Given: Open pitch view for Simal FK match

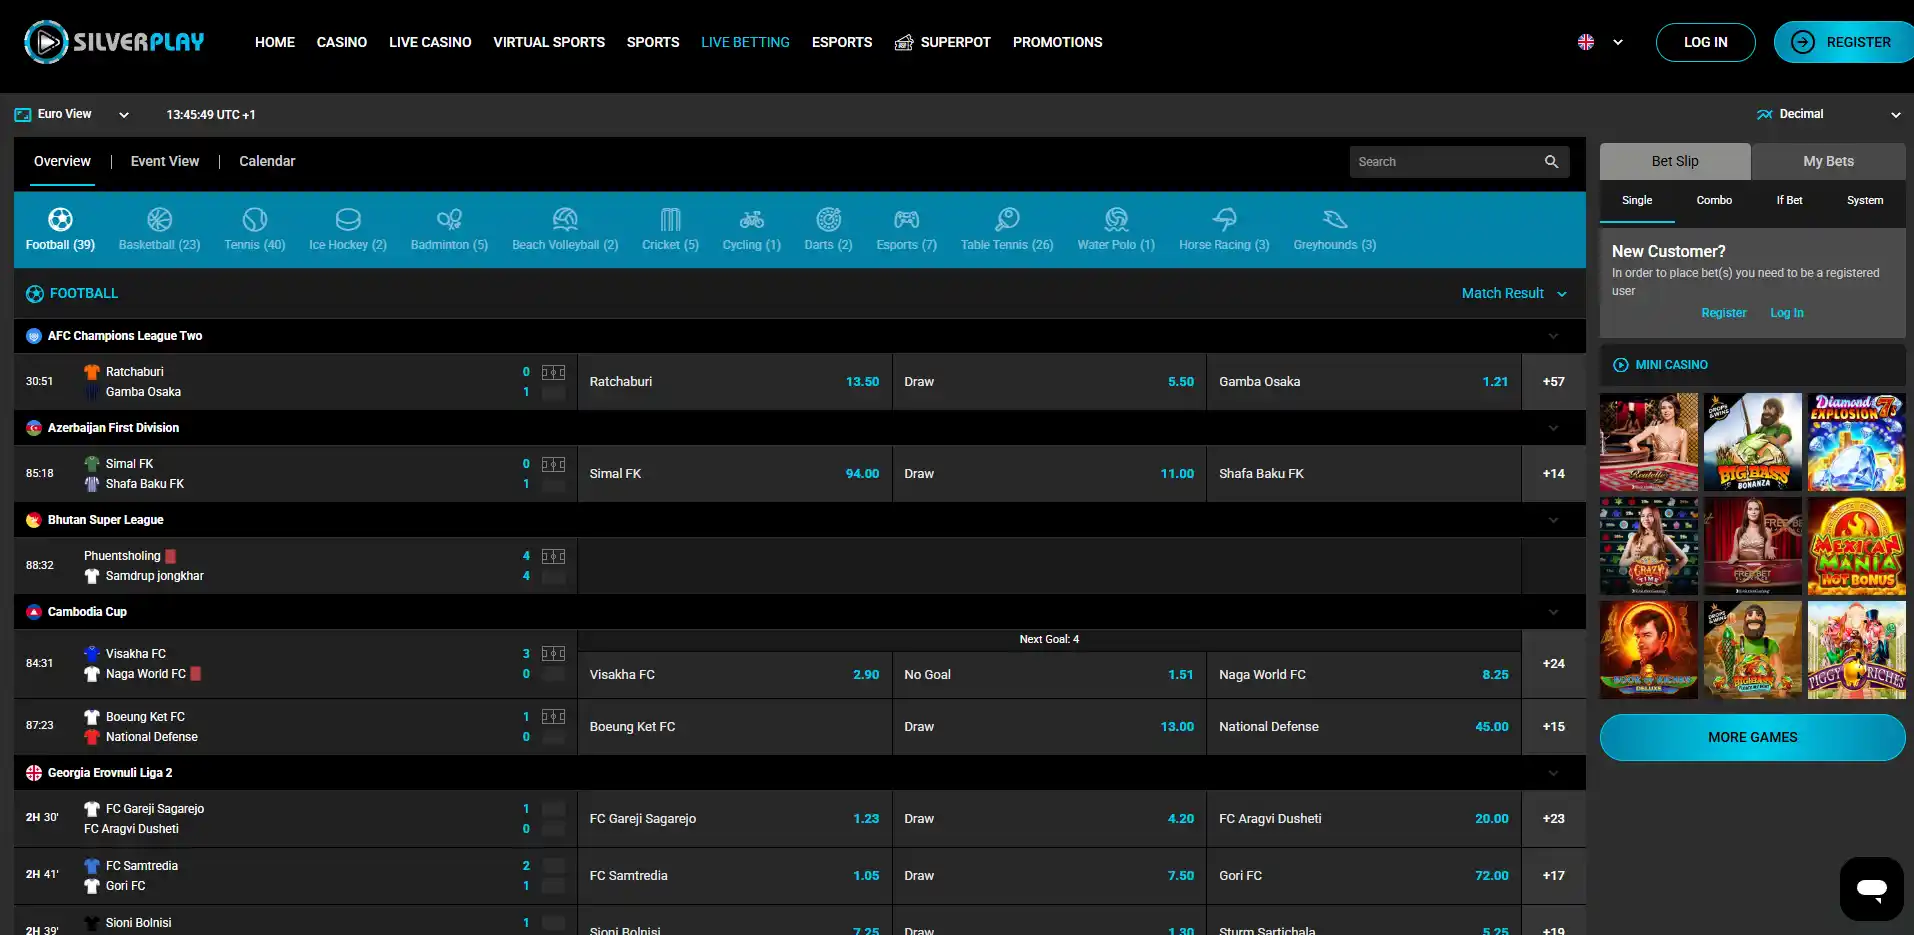Looking at the screenshot, I should coord(553,464).
